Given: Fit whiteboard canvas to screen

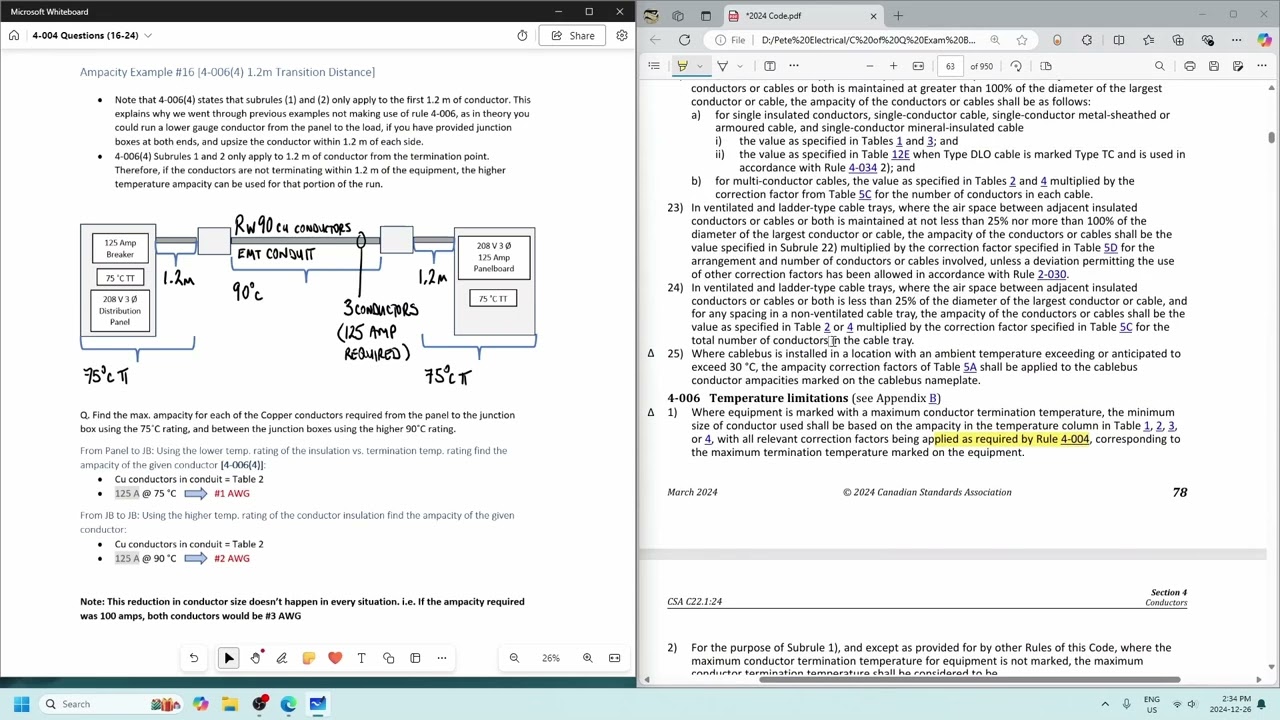Looking at the screenshot, I should 614,658.
